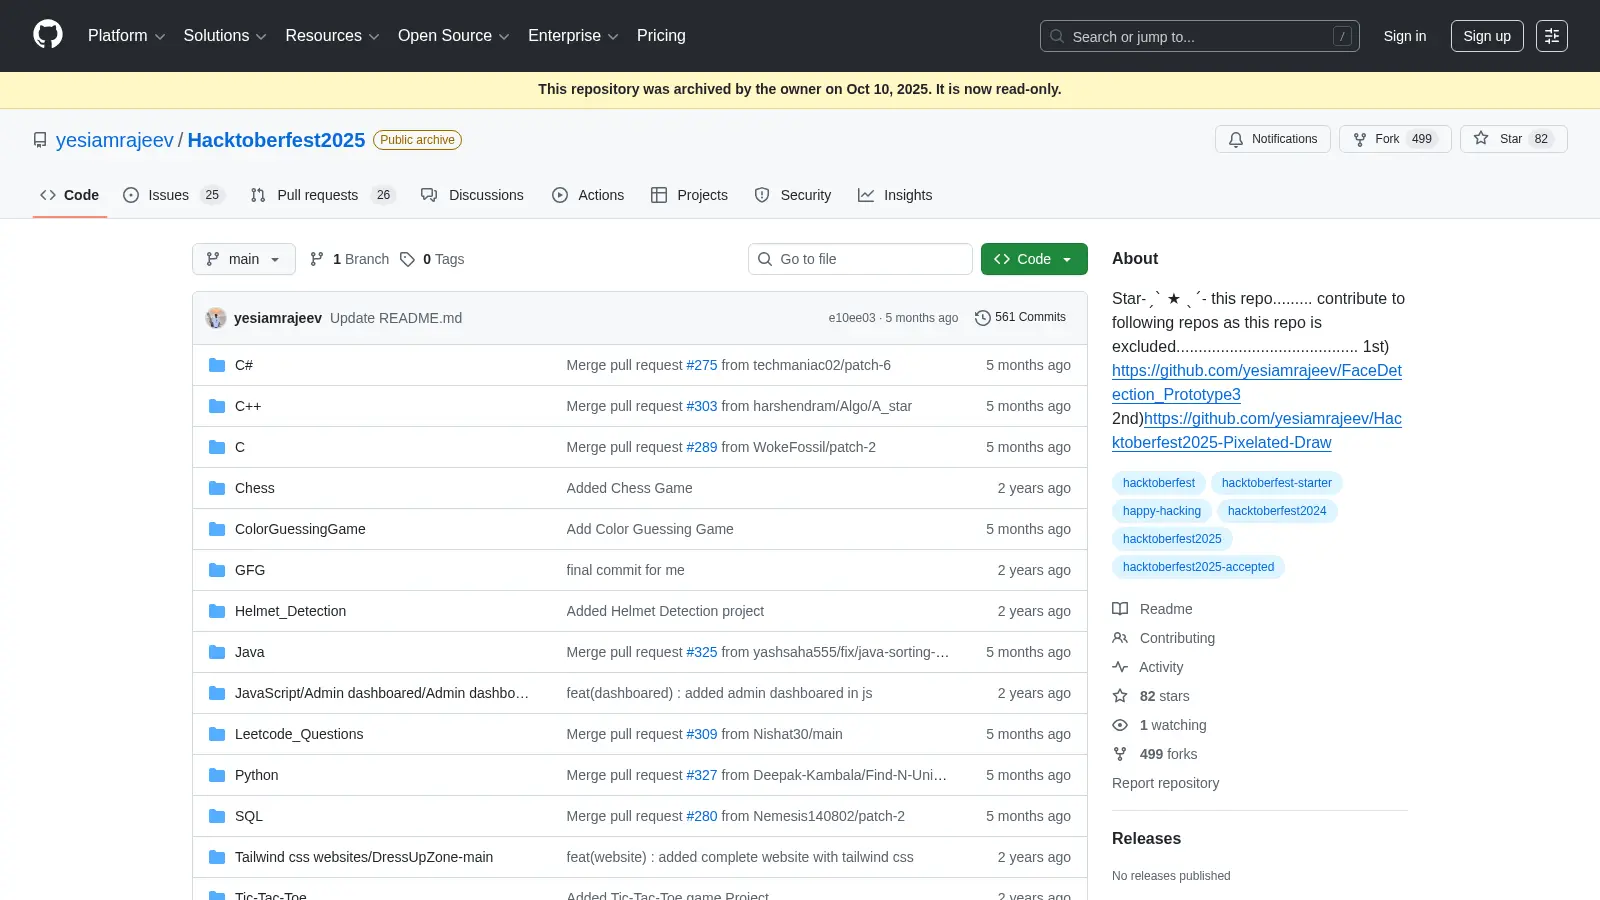Click the hacktoberfest2025-accepted topic tag
This screenshot has height=900, width=1600.
tap(1198, 567)
